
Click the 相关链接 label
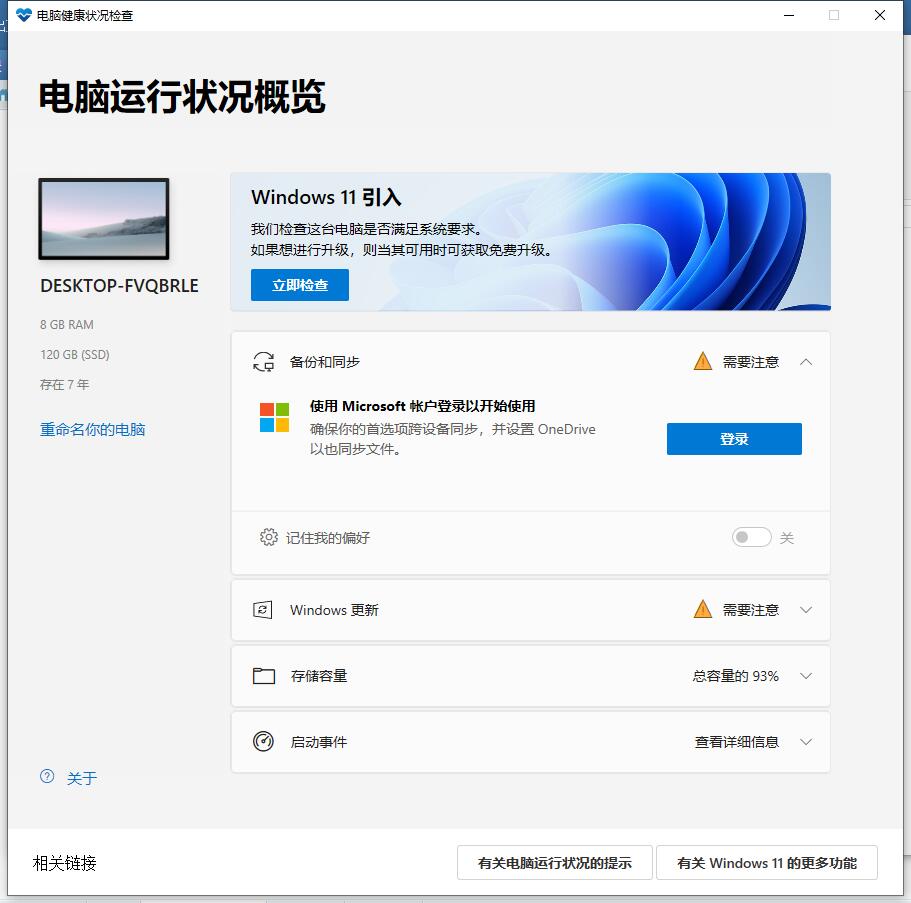coord(64,863)
